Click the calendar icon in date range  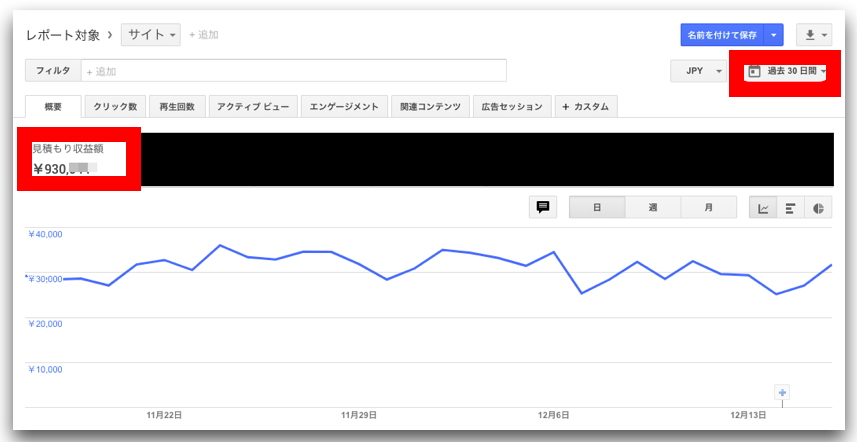pos(753,71)
